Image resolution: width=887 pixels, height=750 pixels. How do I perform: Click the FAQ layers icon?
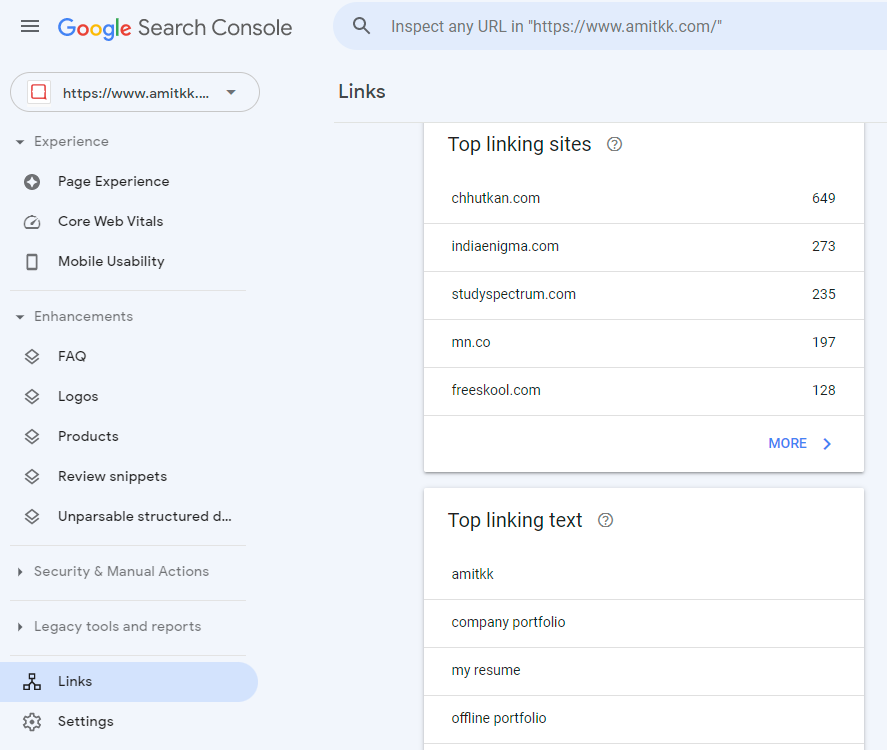pos(32,356)
